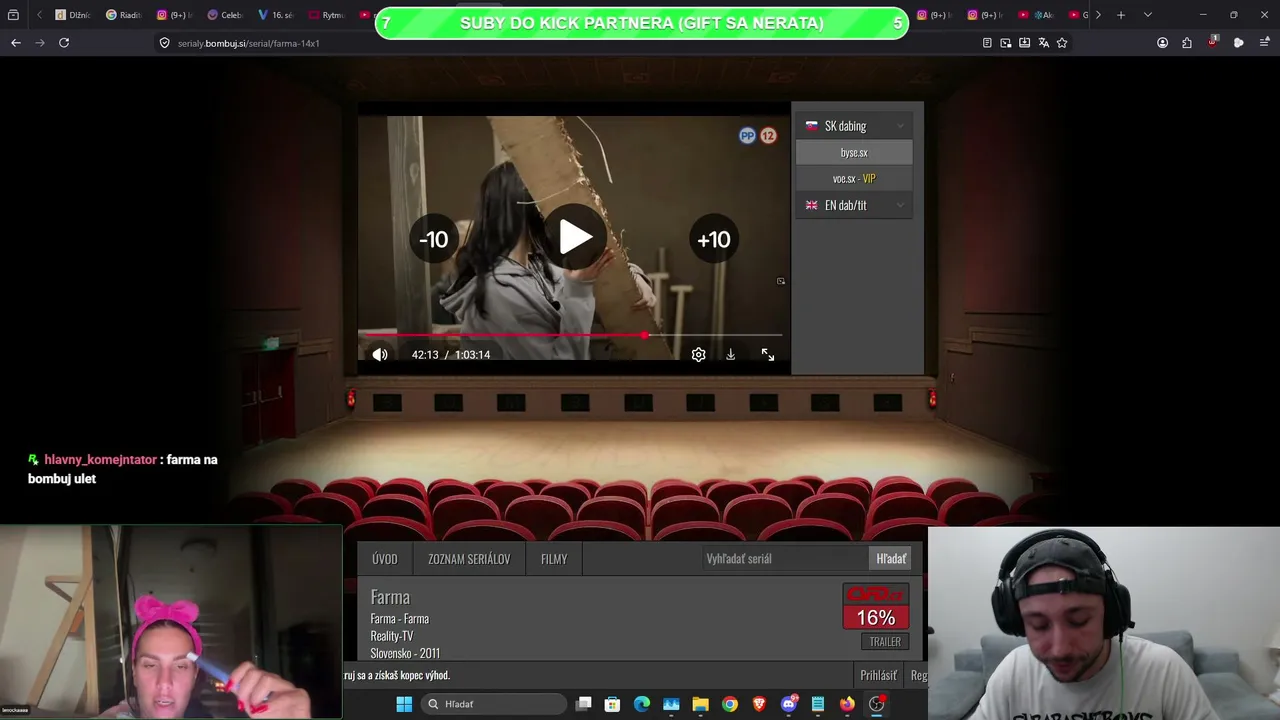The image size is (1280, 720).
Task: Click the address bar URL
Action: (248, 43)
